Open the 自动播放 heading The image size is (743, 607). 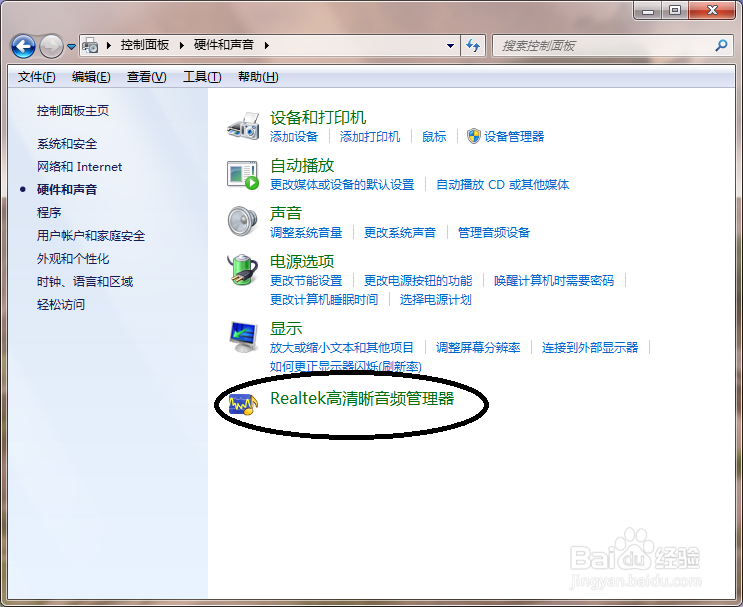coord(302,165)
